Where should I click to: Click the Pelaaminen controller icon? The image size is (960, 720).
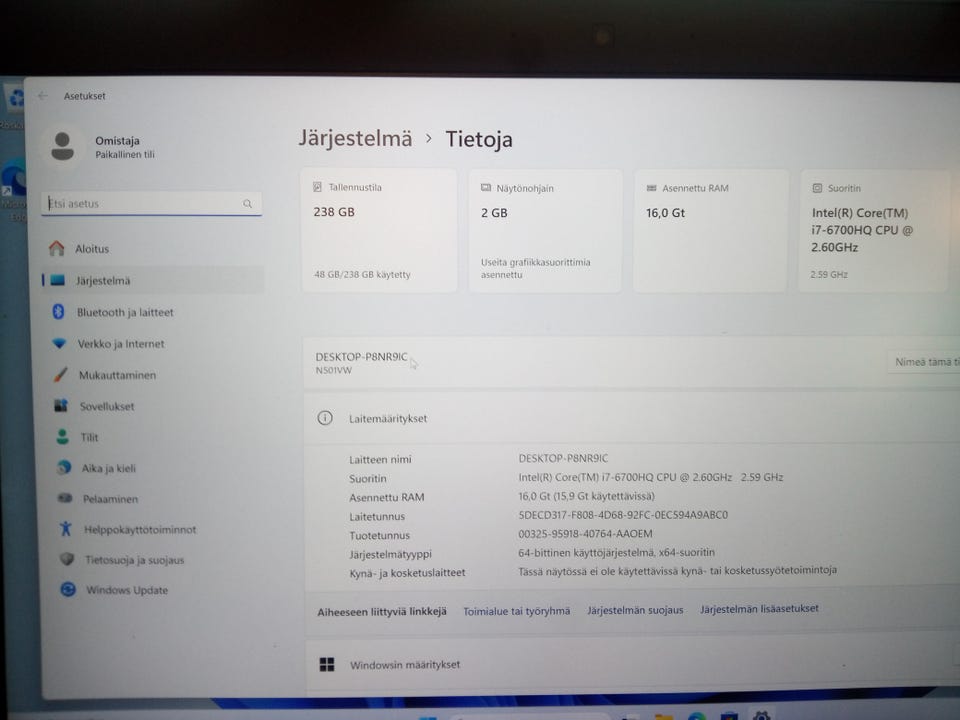pos(66,498)
